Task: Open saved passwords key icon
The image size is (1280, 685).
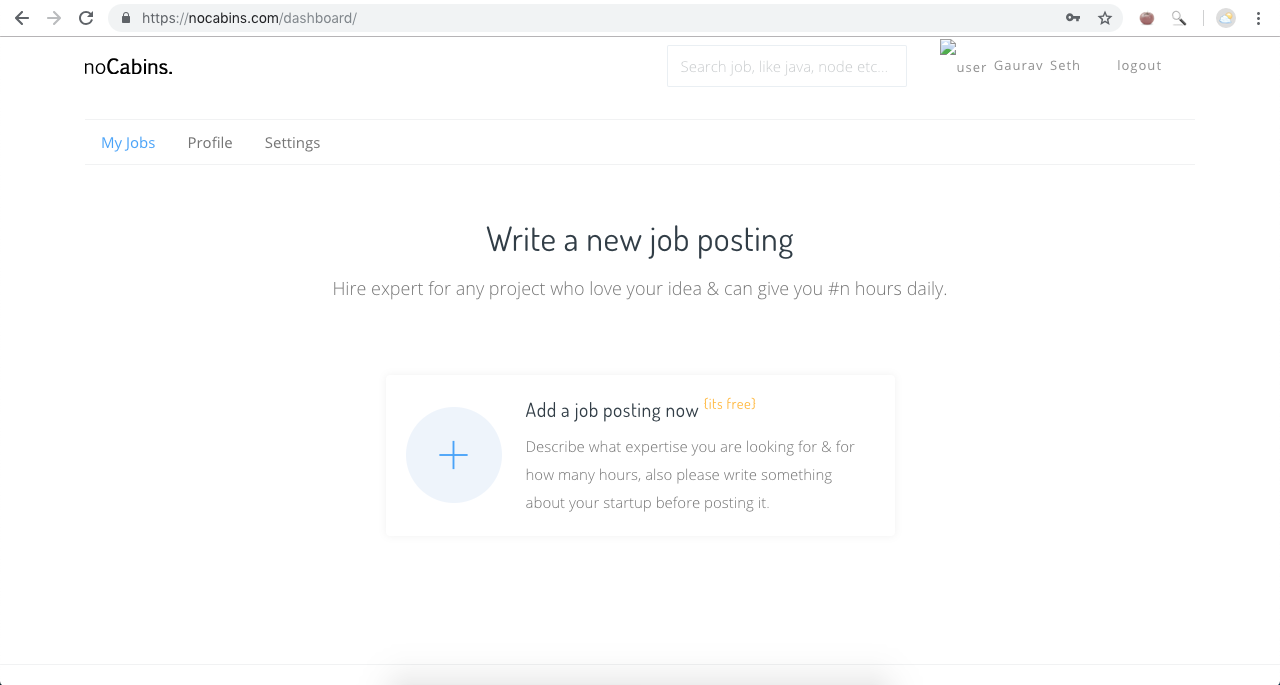Action: (x=1073, y=18)
